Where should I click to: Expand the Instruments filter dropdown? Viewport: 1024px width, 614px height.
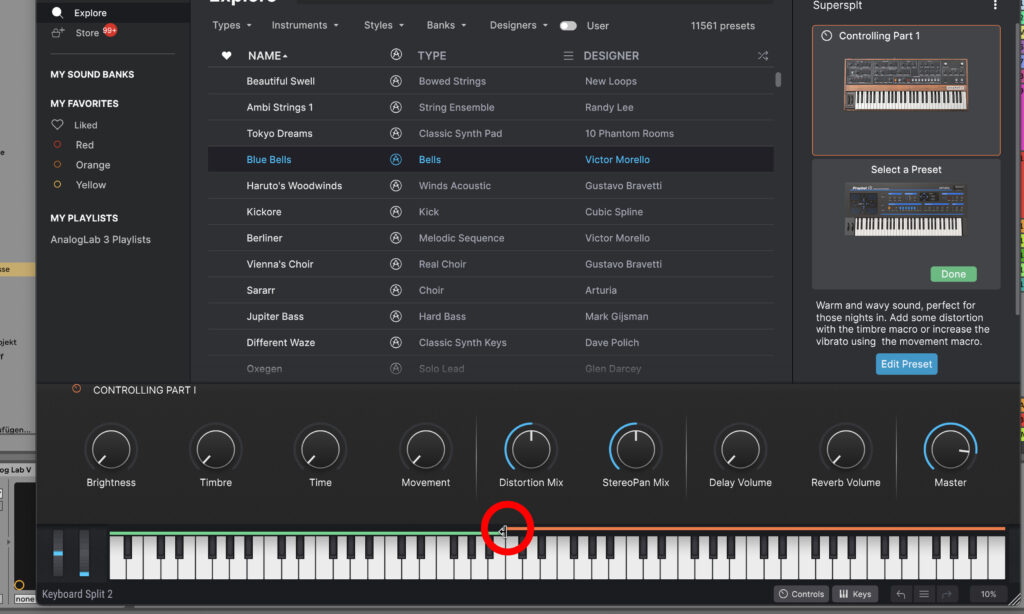pos(305,25)
